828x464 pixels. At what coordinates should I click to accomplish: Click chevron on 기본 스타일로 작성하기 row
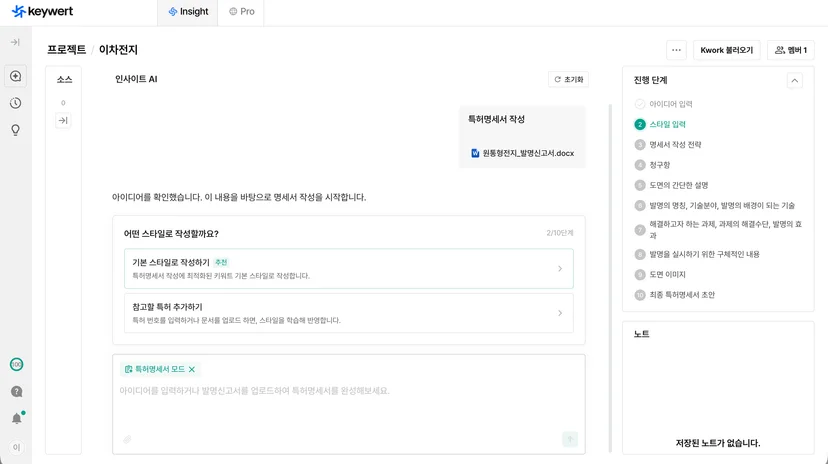coord(560,269)
